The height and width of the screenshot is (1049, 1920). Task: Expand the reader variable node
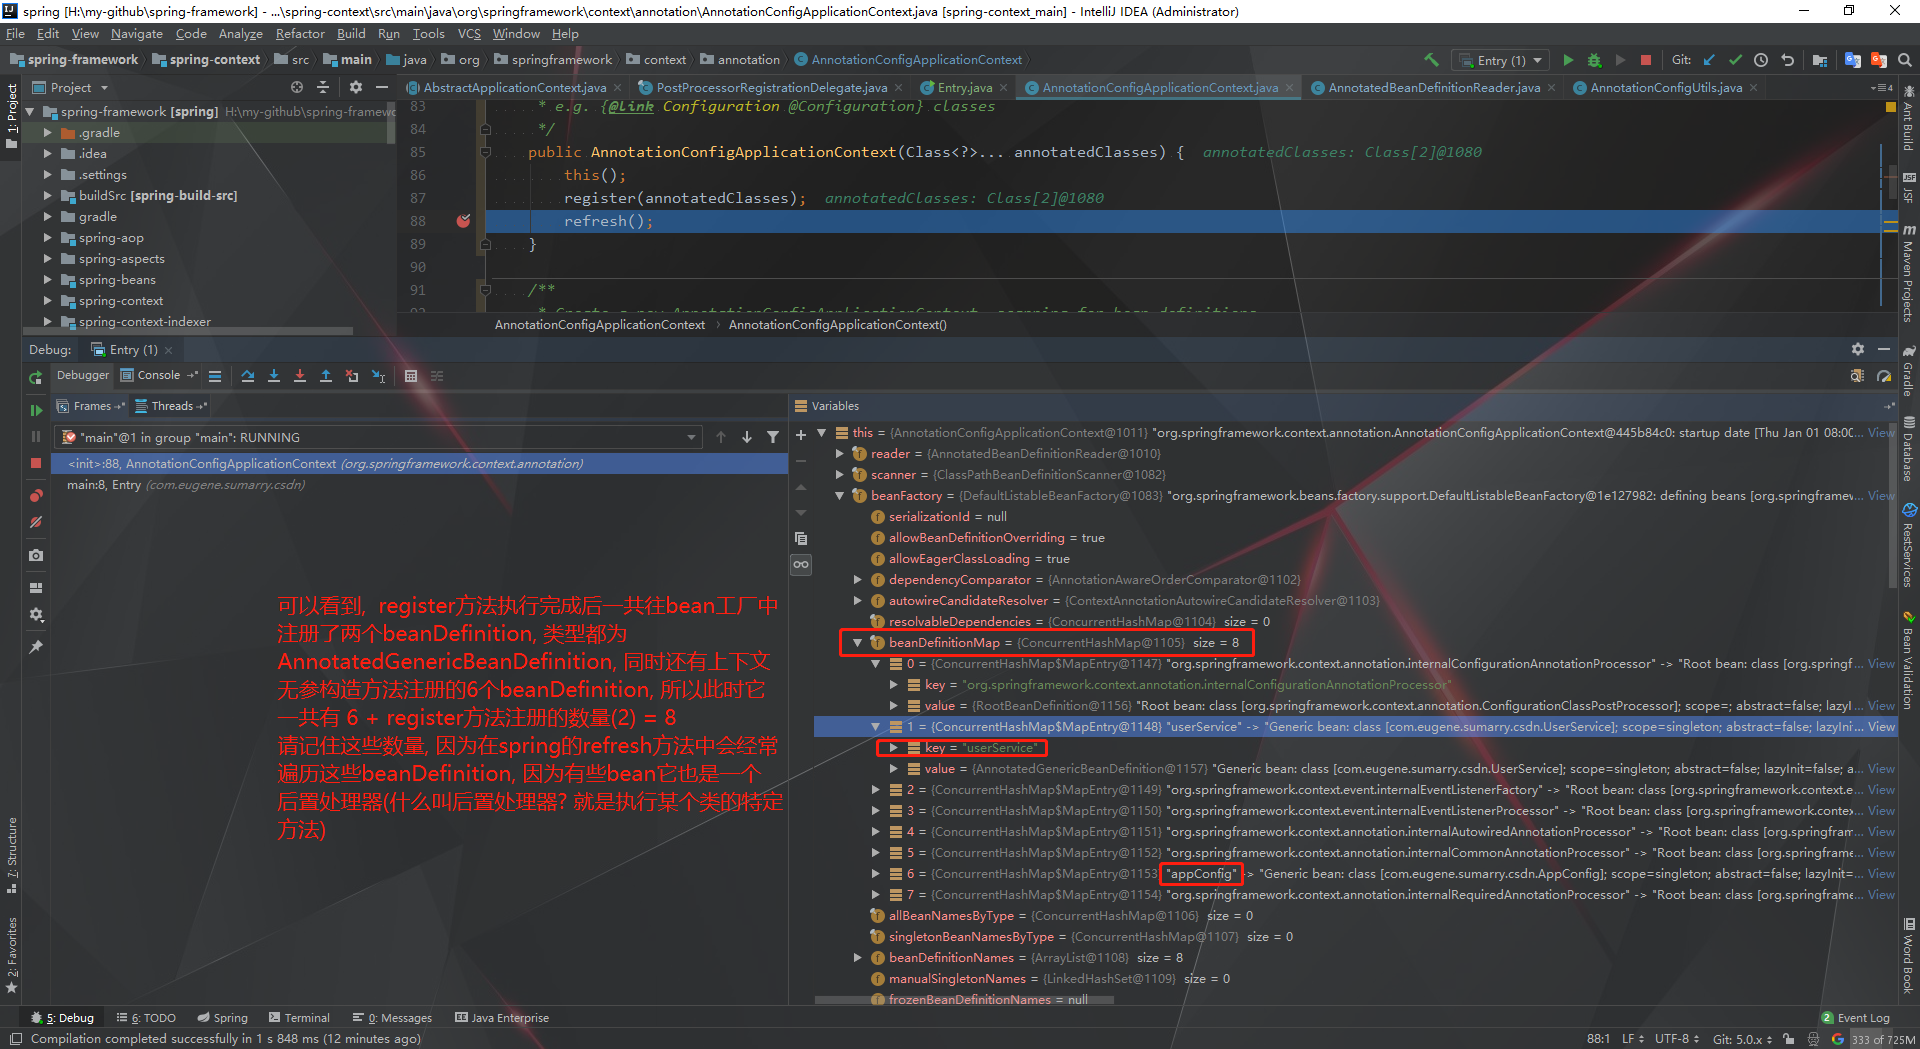(840, 454)
